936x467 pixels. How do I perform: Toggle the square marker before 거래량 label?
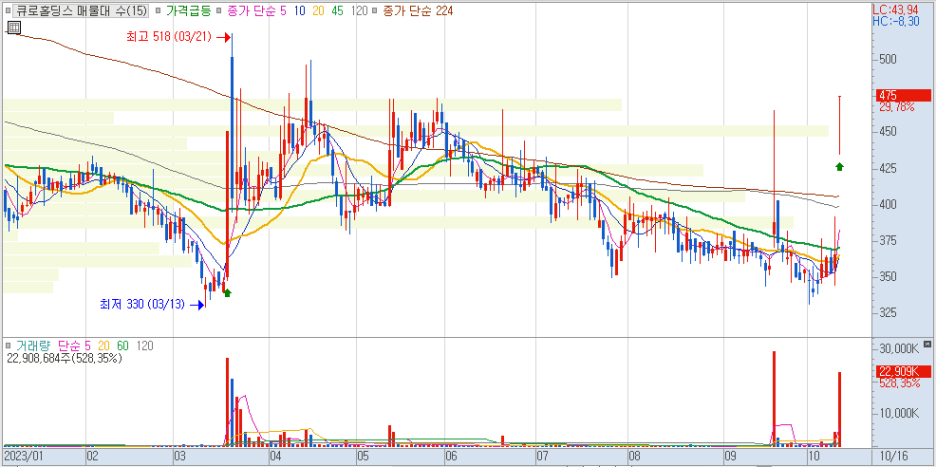pos(8,345)
